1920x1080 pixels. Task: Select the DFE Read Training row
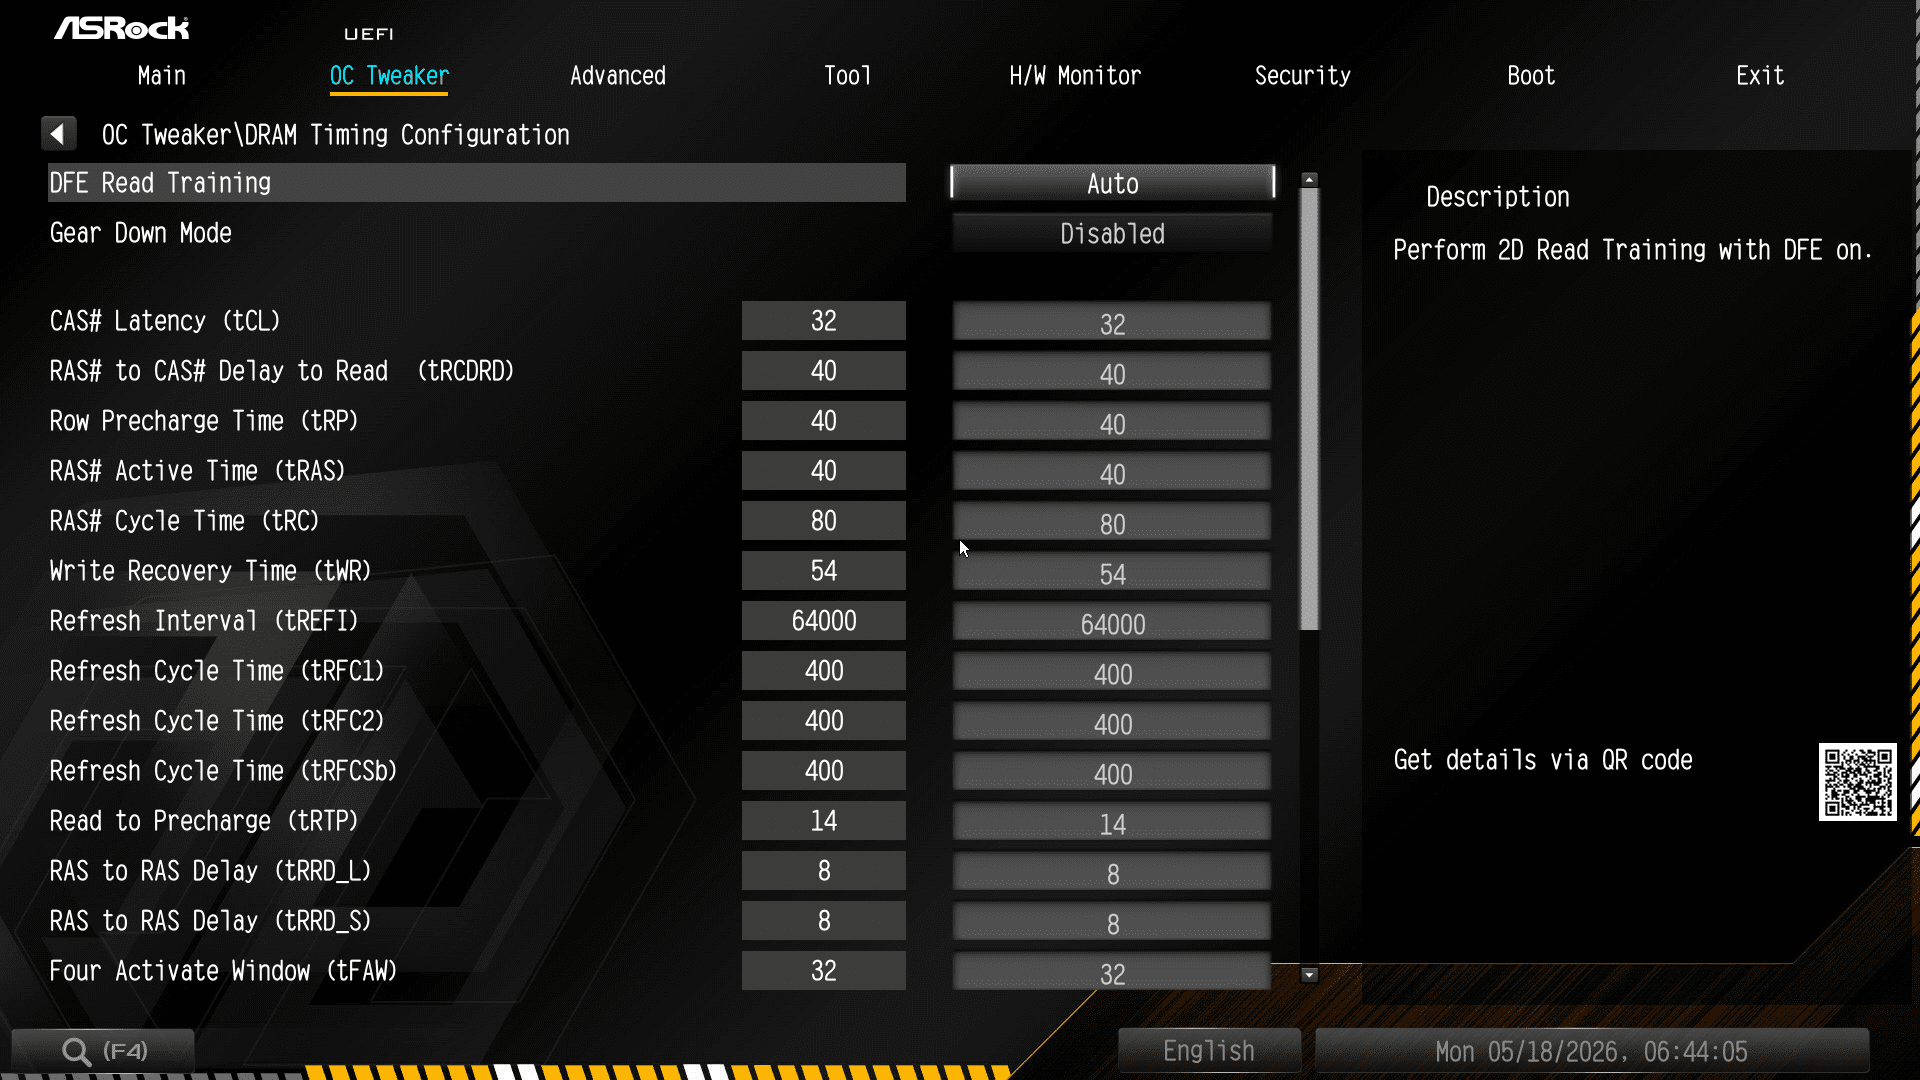click(x=477, y=183)
